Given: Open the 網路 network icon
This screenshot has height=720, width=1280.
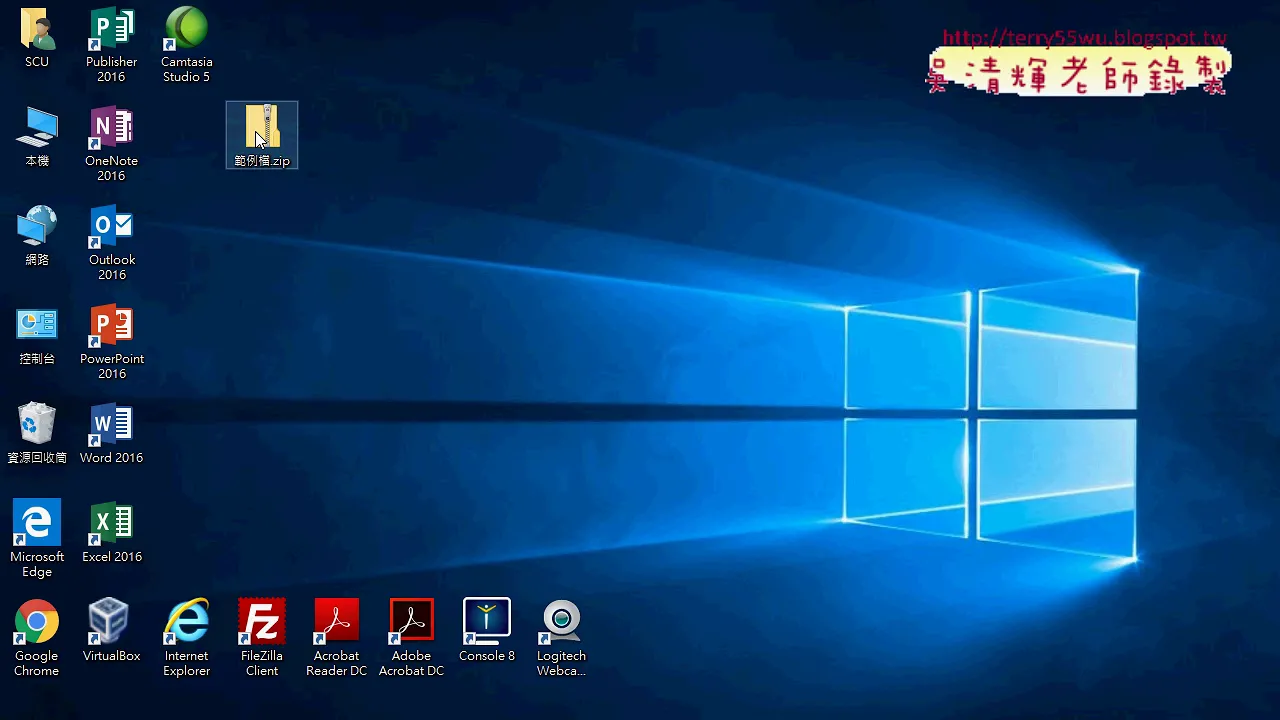Looking at the screenshot, I should pyautogui.click(x=37, y=236).
